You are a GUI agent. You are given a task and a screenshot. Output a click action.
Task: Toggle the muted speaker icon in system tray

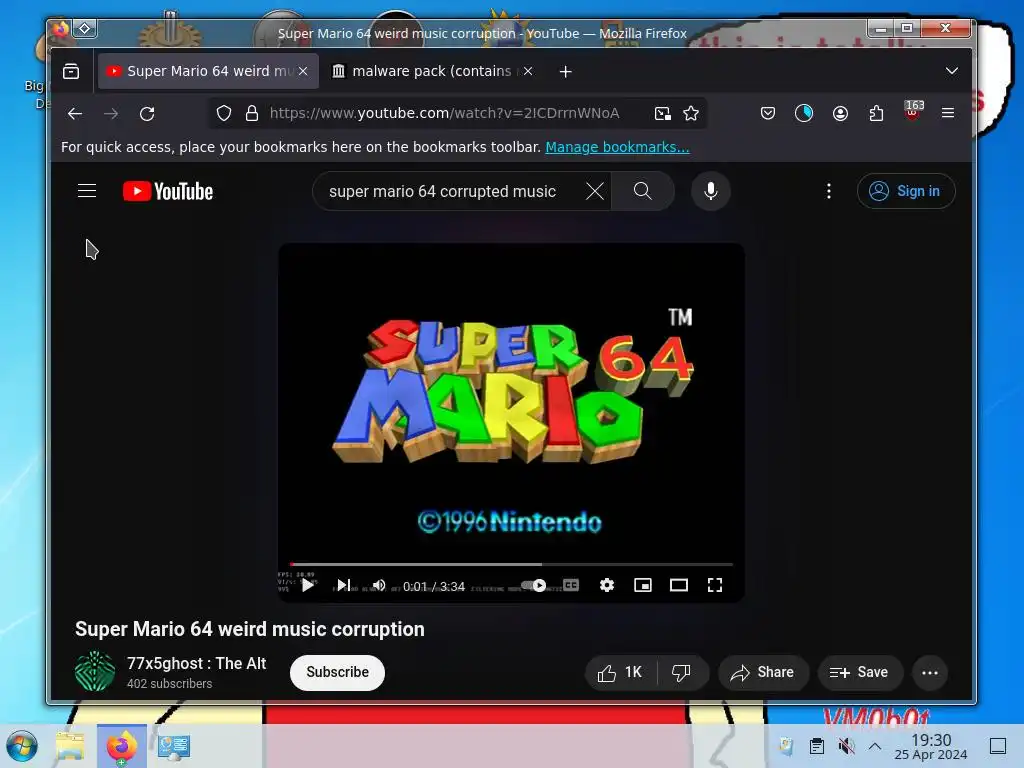pos(846,746)
